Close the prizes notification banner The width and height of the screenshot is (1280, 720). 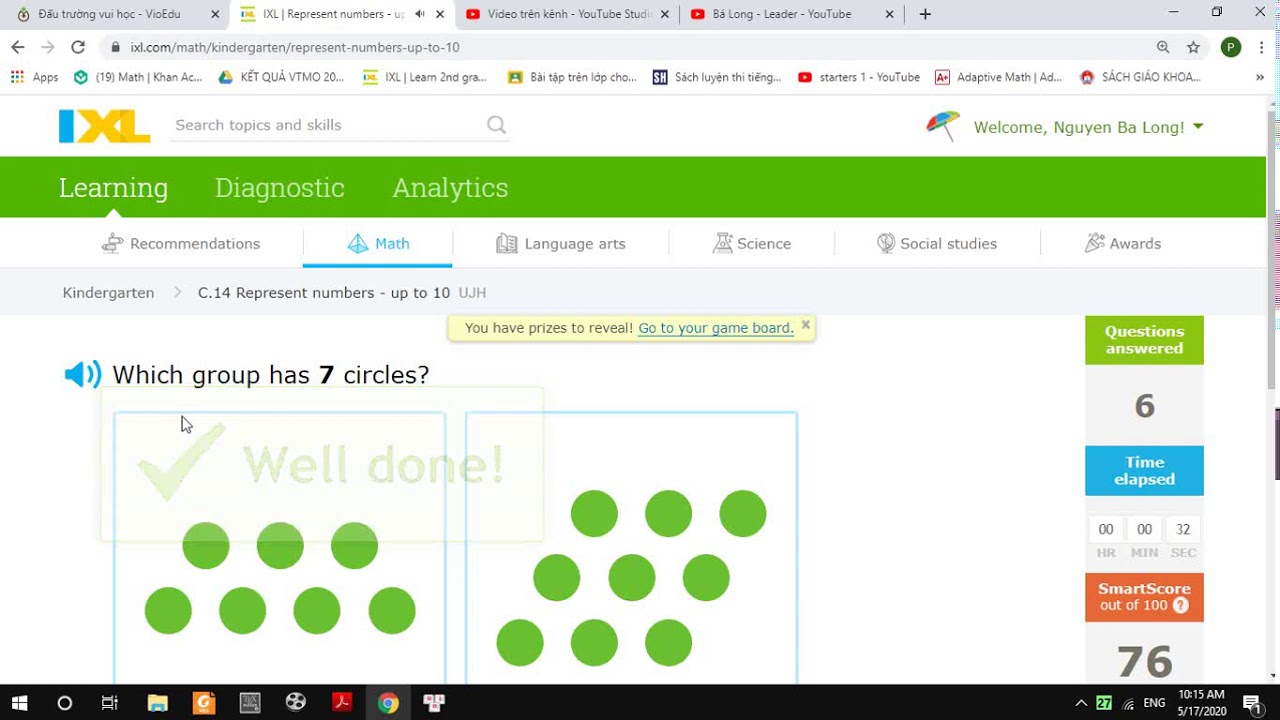[x=806, y=324]
